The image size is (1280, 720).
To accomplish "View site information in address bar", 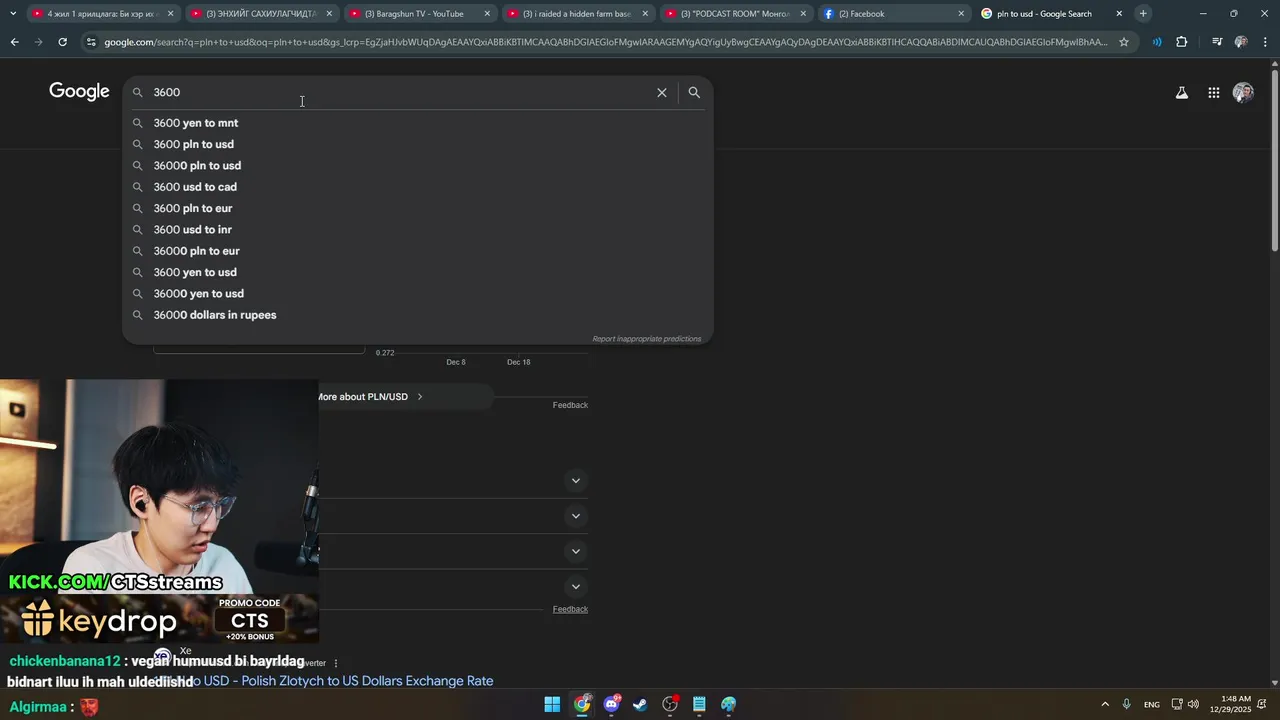I will pyautogui.click(x=91, y=42).
